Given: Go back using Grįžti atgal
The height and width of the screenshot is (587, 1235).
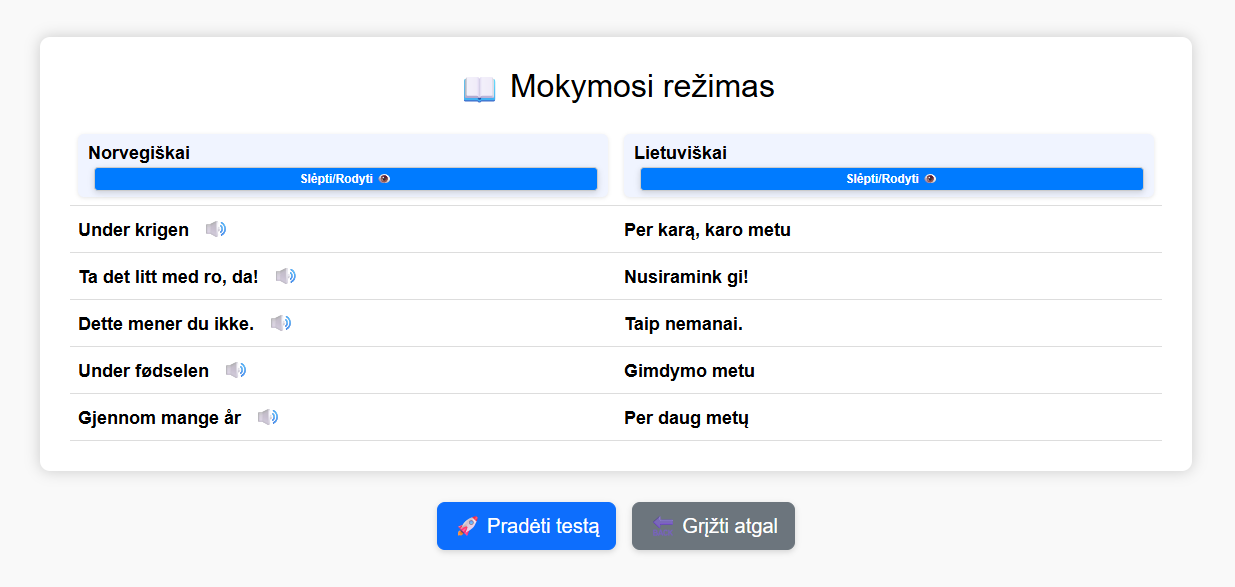Looking at the screenshot, I should click(x=713, y=525).
